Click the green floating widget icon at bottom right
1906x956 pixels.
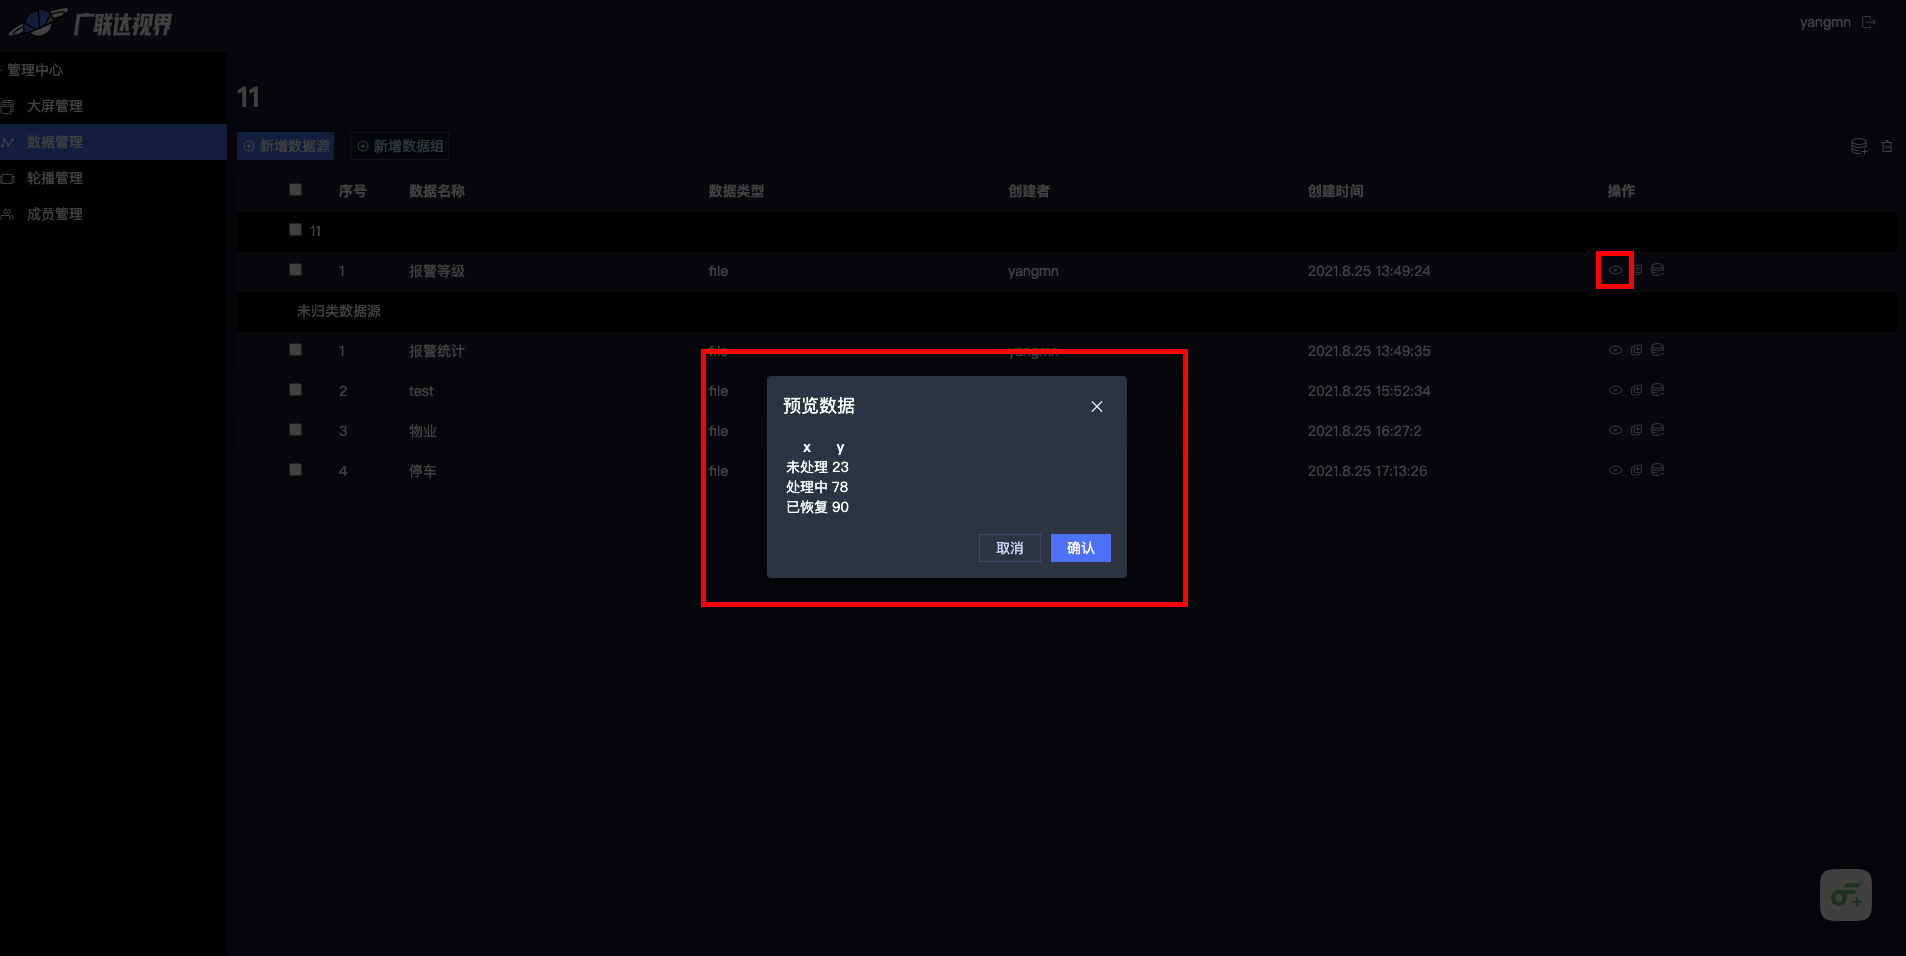click(1845, 895)
